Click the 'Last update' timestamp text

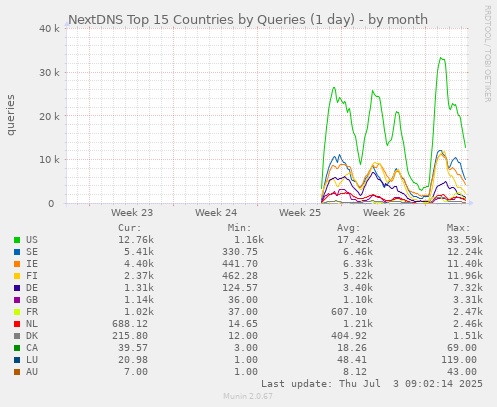point(372,384)
